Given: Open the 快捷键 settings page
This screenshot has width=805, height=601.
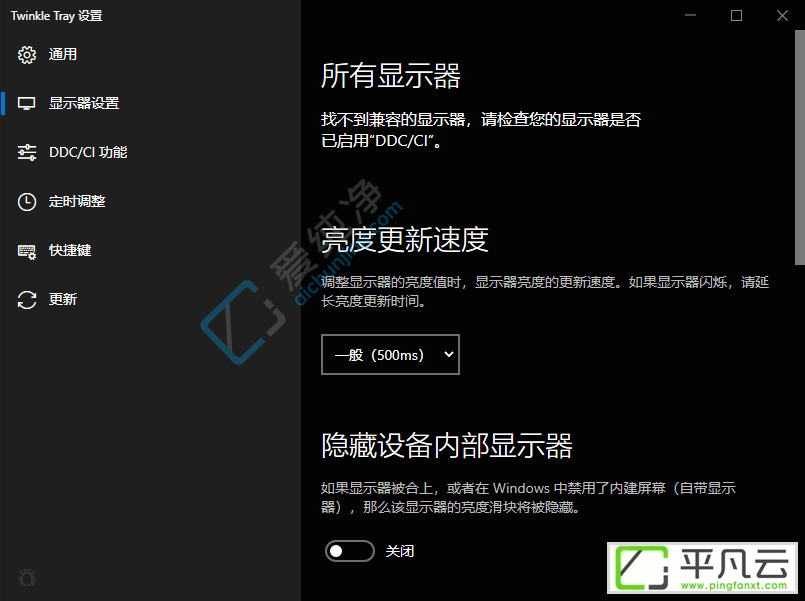Looking at the screenshot, I should coord(70,250).
